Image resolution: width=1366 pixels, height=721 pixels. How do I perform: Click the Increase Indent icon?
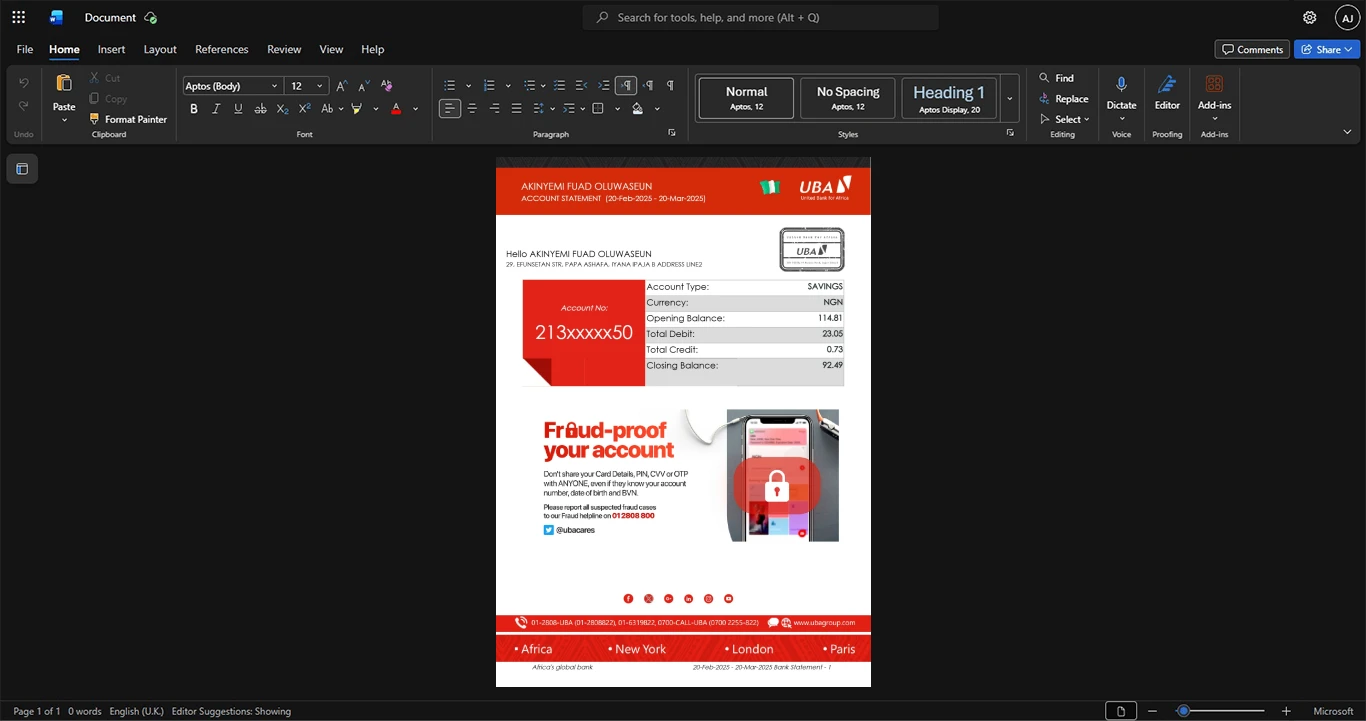point(604,86)
